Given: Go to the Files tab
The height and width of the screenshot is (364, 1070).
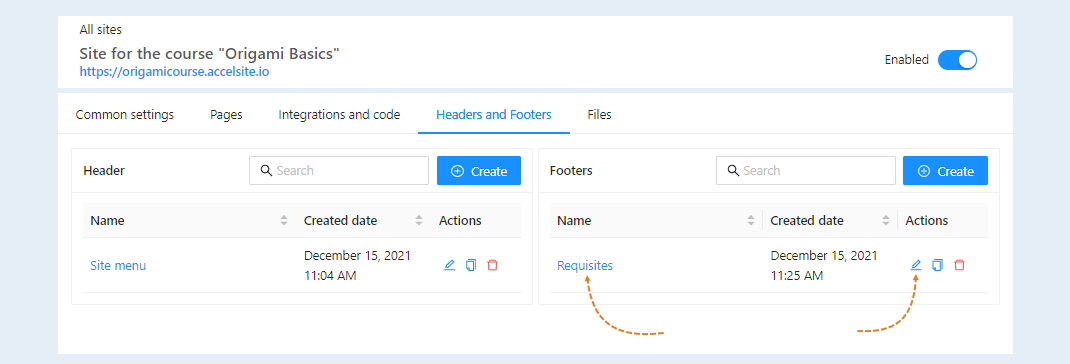Looking at the screenshot, I should 599,115.
